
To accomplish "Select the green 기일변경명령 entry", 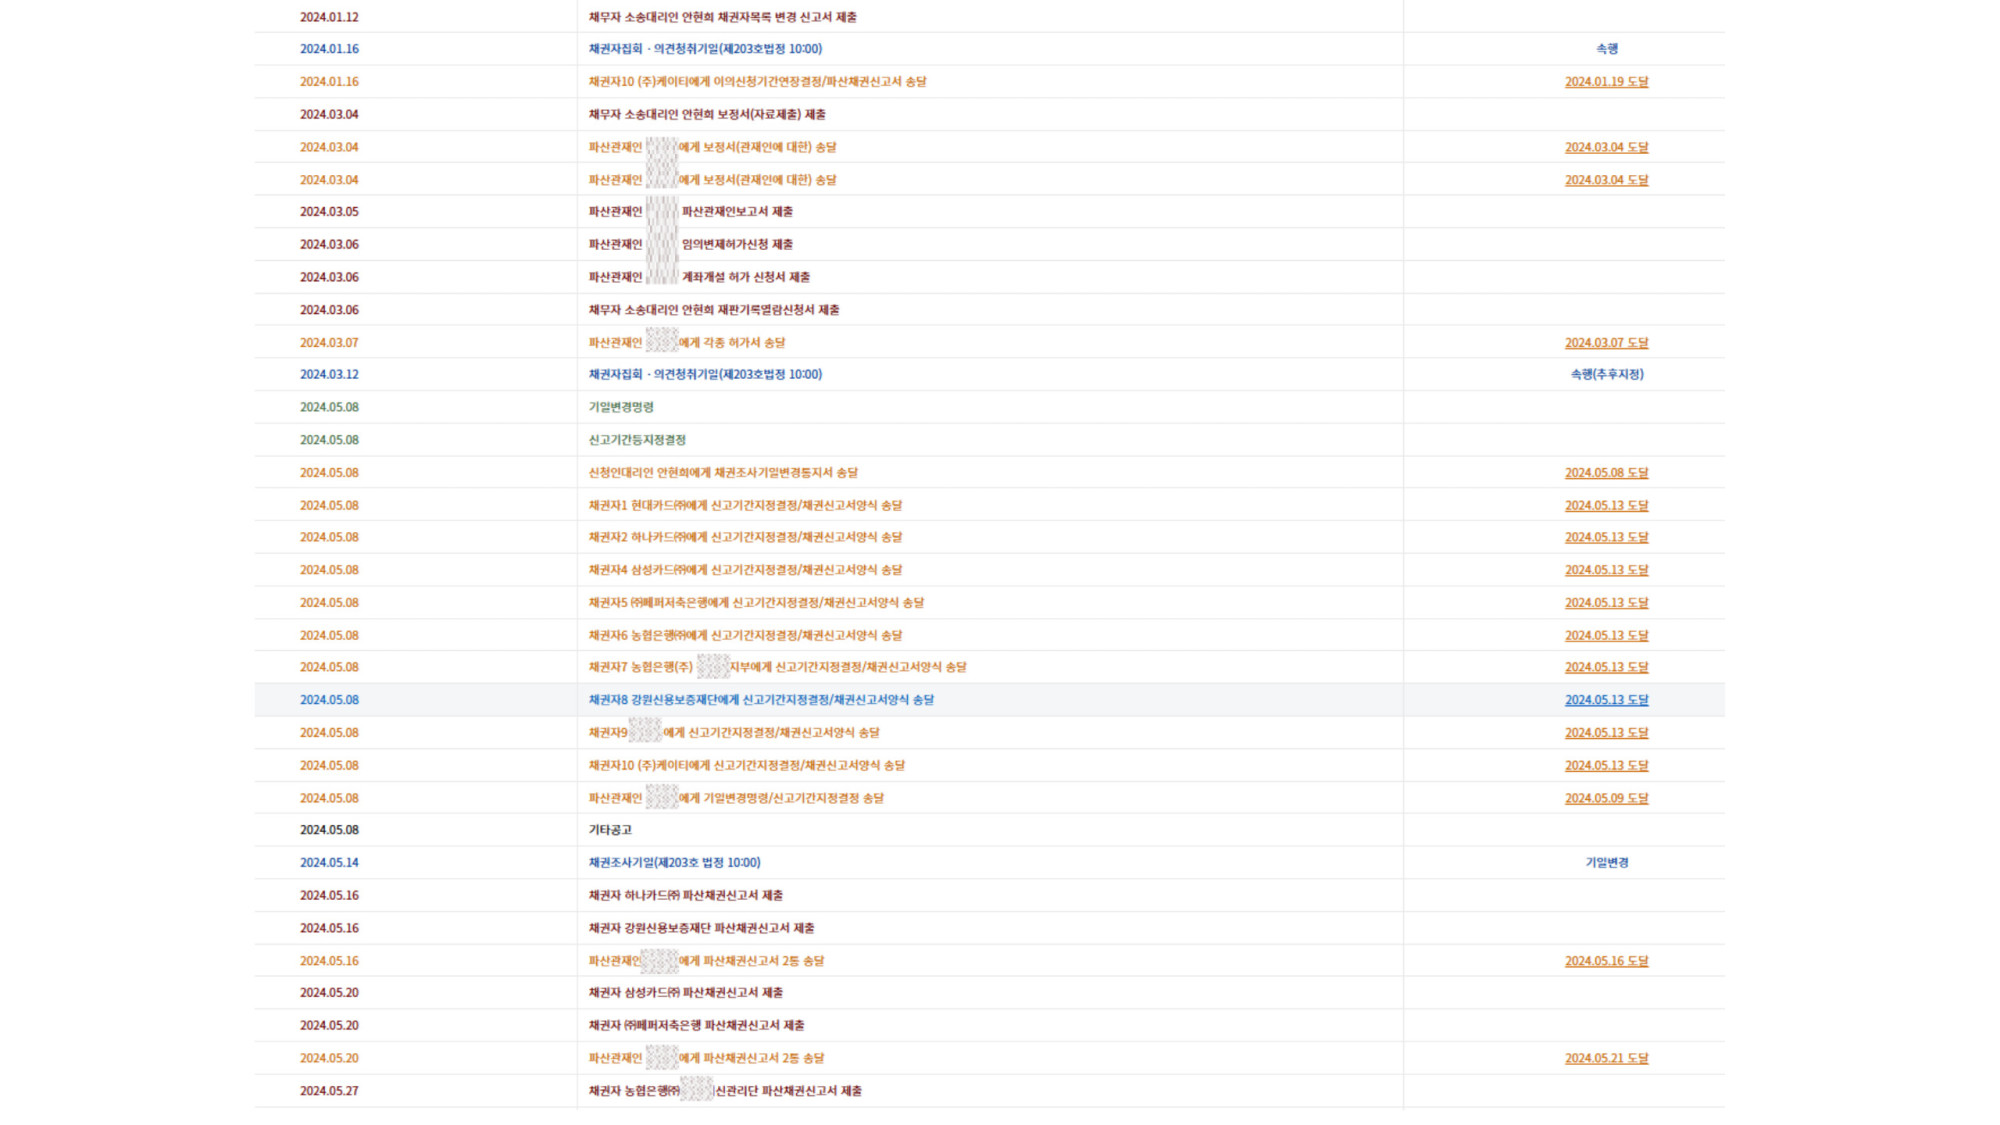I will tap(621, 407).
